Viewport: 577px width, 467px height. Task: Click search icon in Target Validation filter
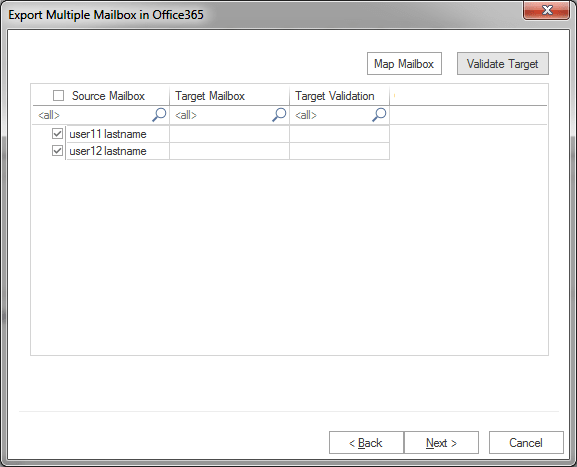coord(379,115)
